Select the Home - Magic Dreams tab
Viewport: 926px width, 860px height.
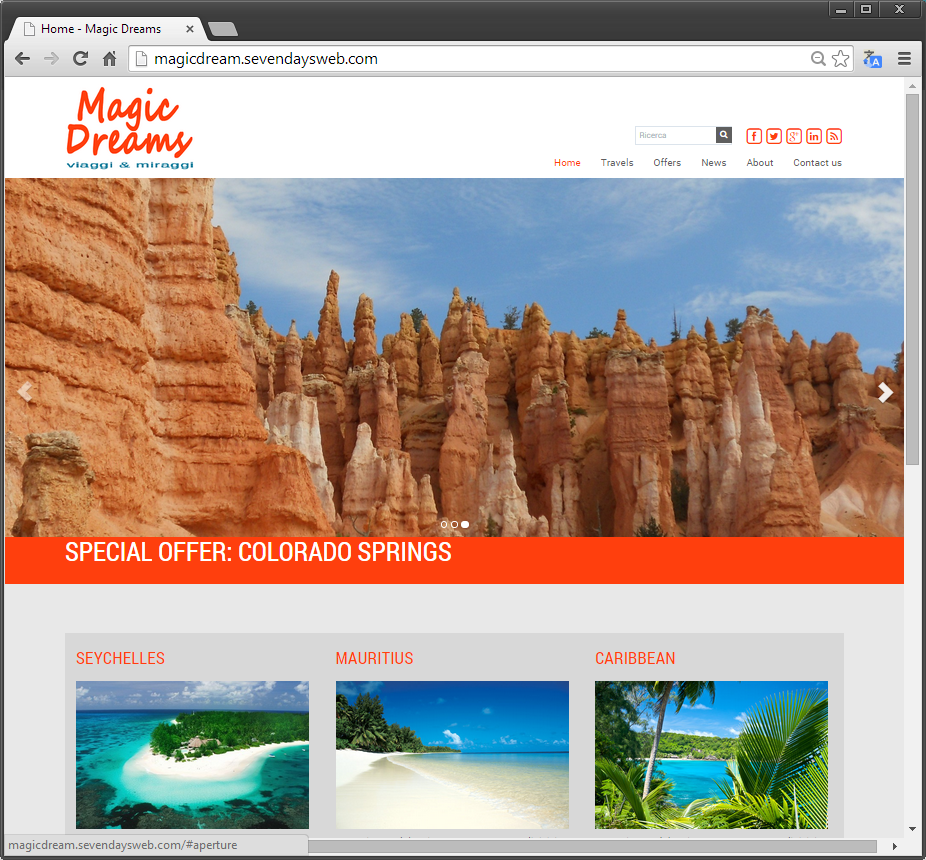coord(109,29)
